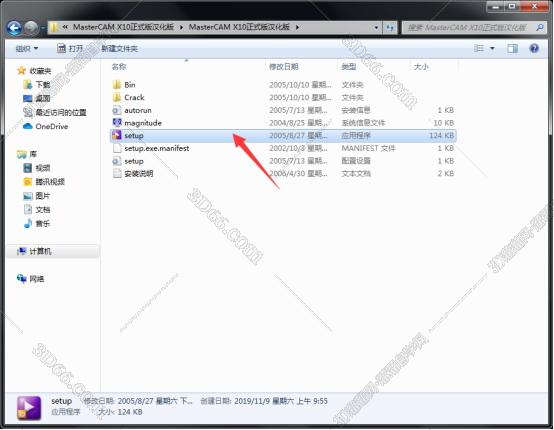This screenshot has width=554, height=430.
Task: Open 文档 library in sidebar
Action: [37, 210]
